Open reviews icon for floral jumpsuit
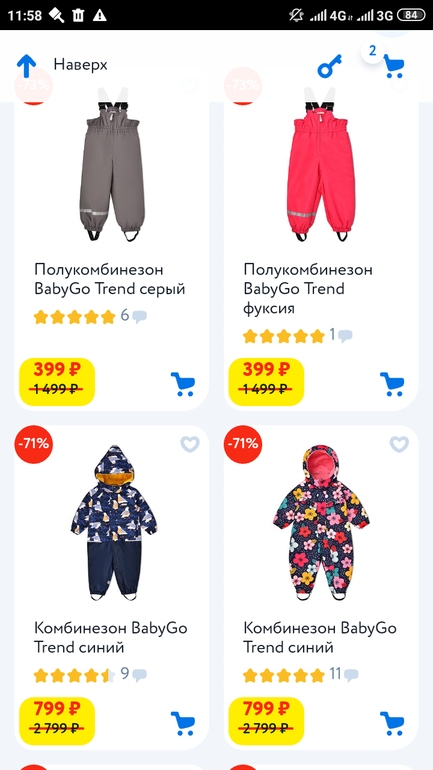The width and height of the screenshot is (433, 770). (x=351, y=675)
